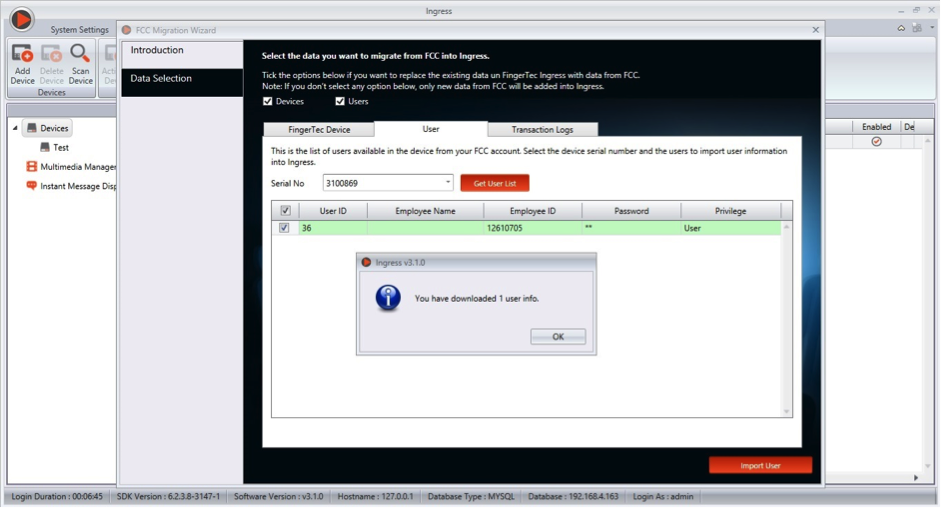The image size is (941, 508).
Task: Click the Add Device icon
Action: click(22, 53)
